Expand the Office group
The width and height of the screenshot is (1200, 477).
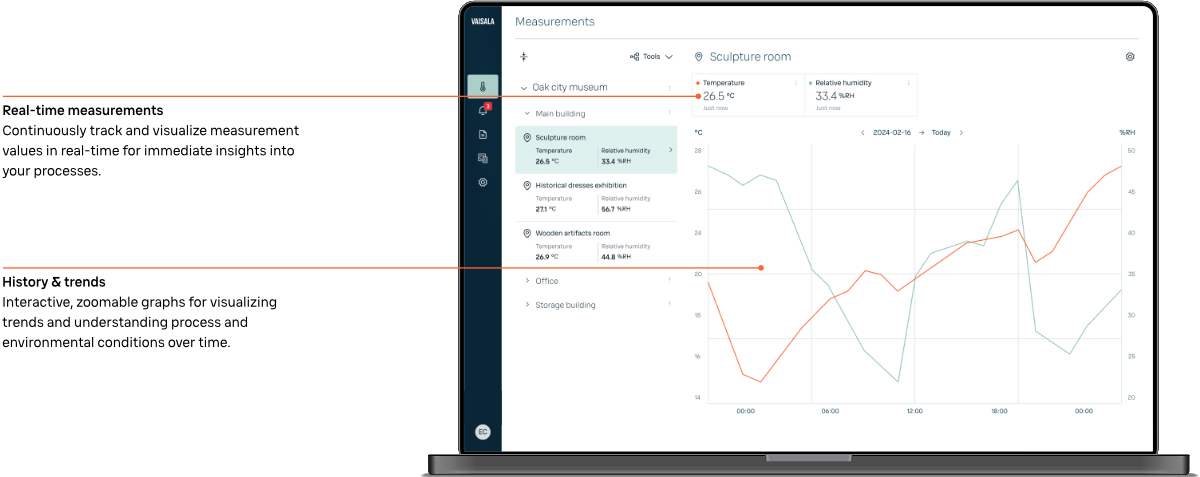(528, 281)
